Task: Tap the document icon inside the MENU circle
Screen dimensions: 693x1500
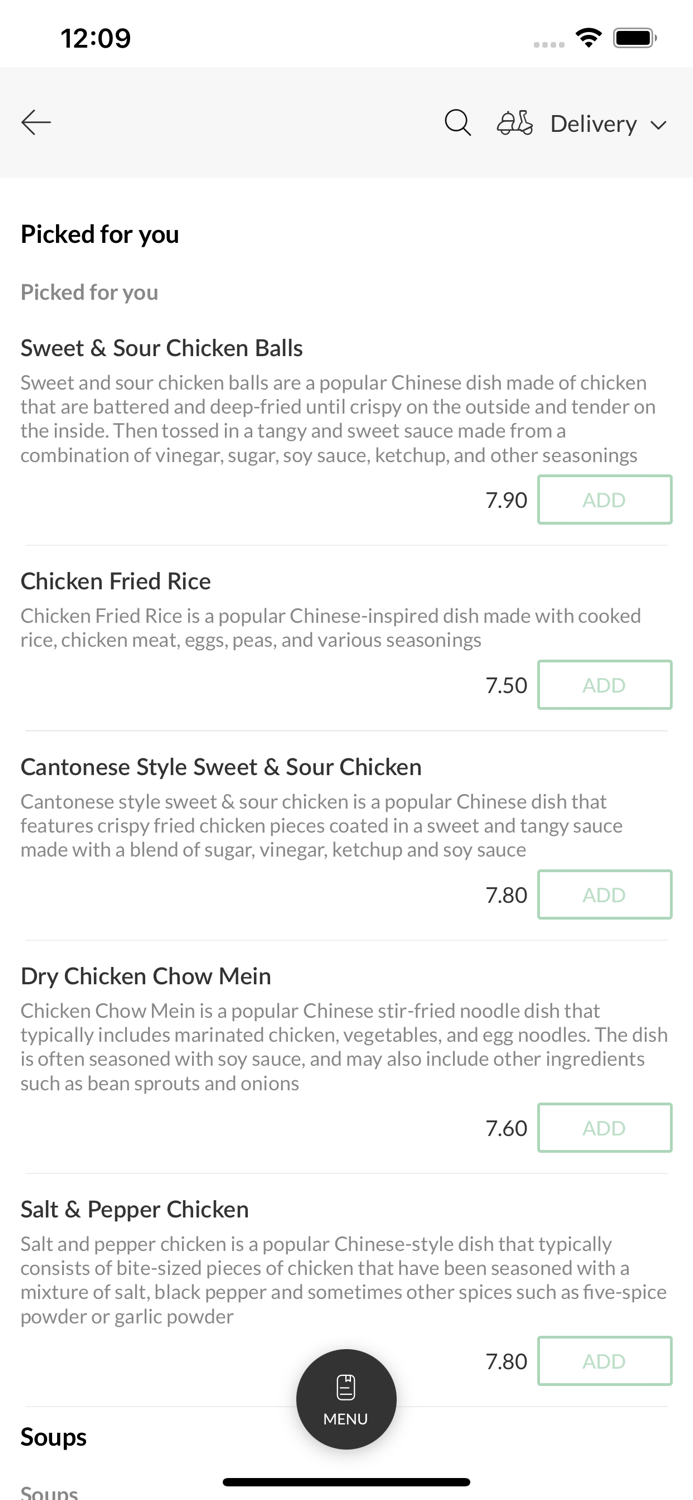Action: coord(346,1385)
